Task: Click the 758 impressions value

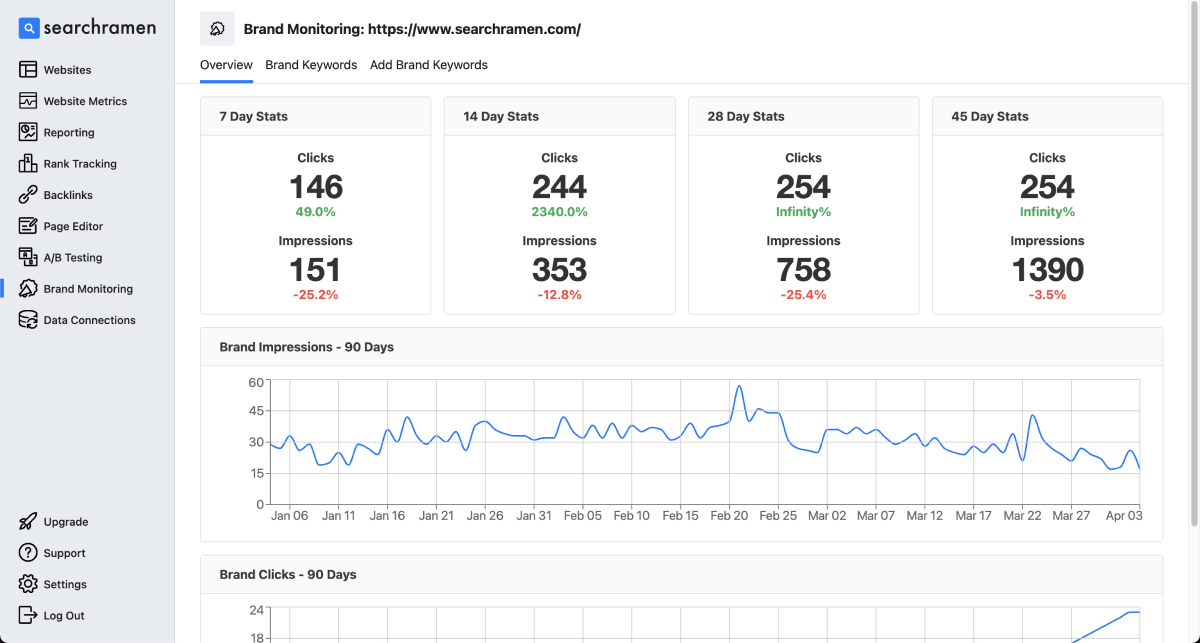Action: pyautogui.click(x=804, y=270)
